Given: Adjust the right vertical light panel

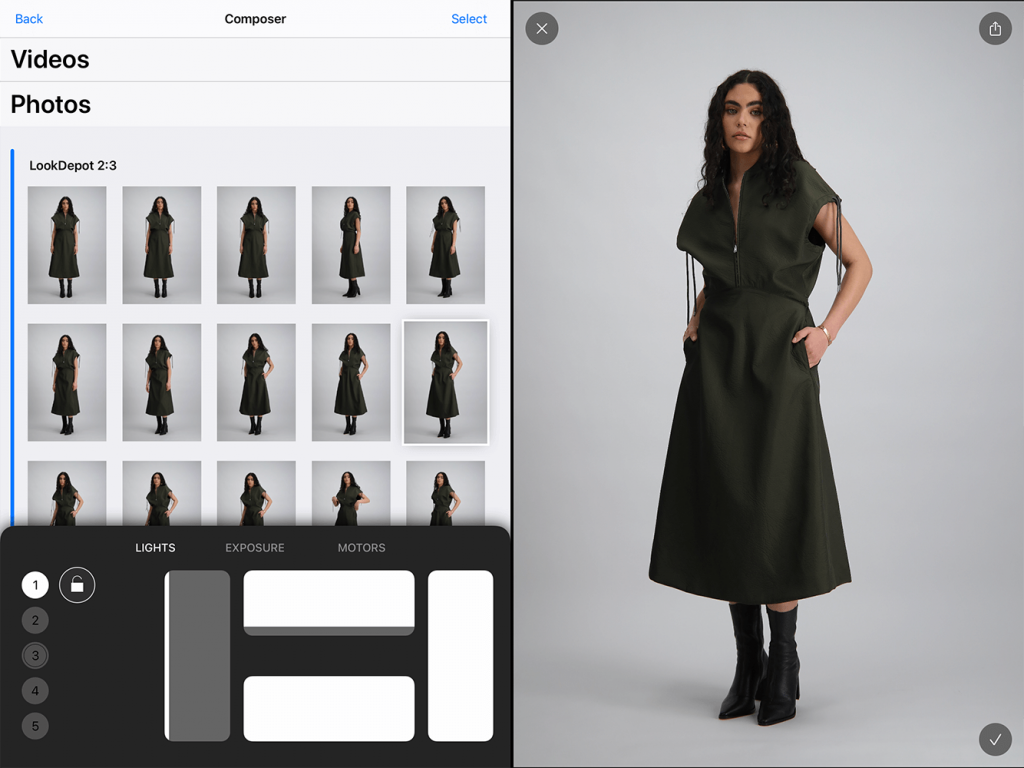Looking at the screenshot, I should coord(460,656).
